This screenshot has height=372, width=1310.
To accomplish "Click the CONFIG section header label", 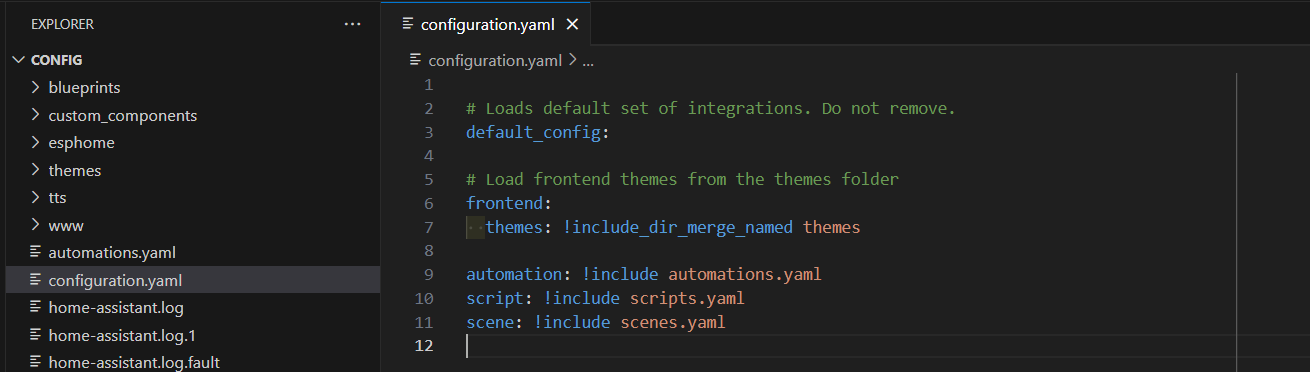I will [x=57, y=60].
